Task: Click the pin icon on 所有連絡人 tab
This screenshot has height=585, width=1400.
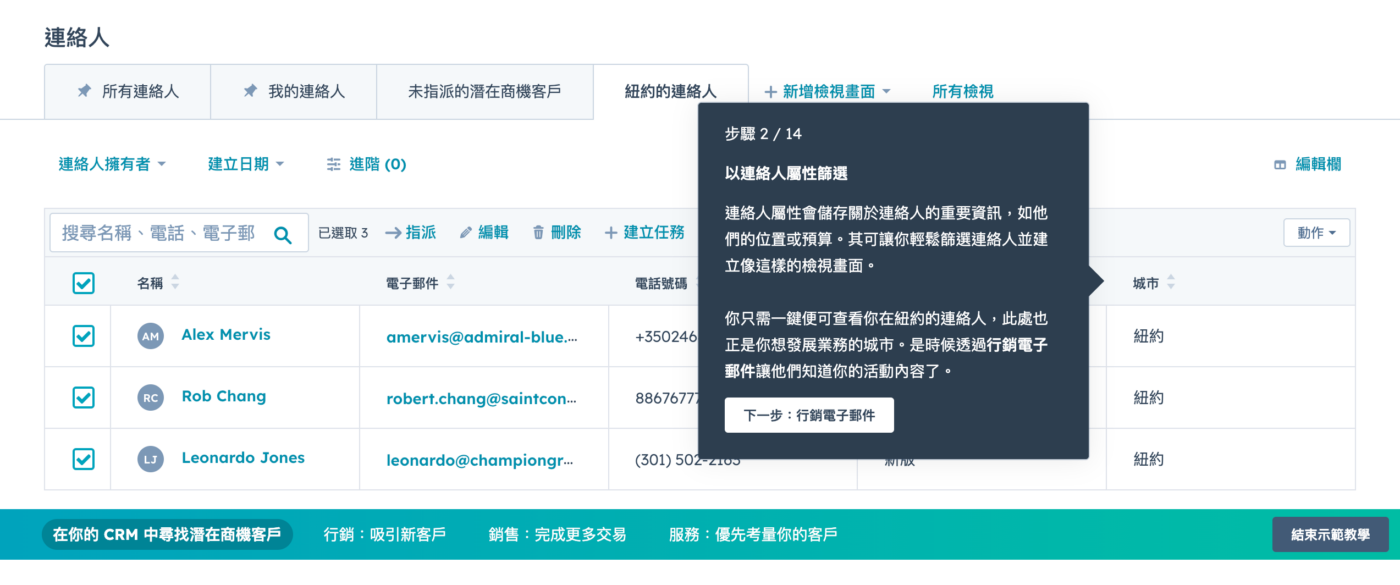Action: tap(84, 91)
